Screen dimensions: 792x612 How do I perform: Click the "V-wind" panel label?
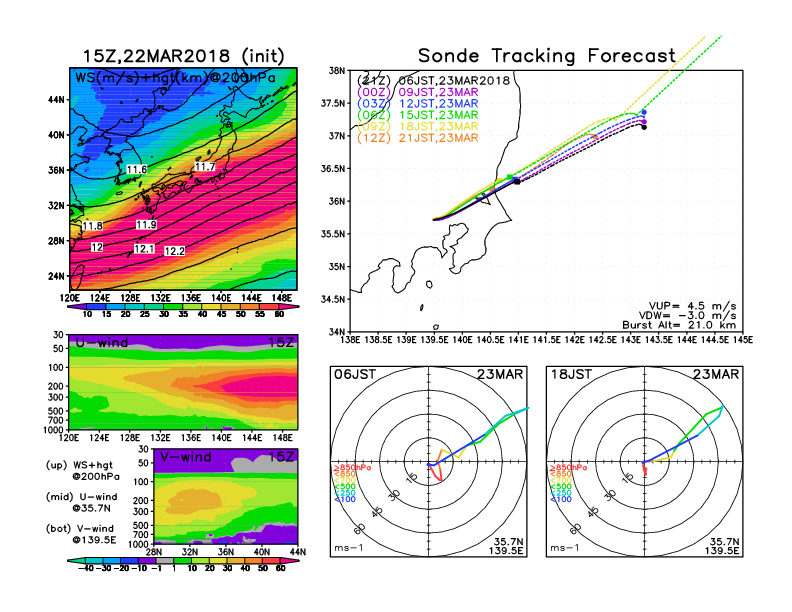(185, 457)
